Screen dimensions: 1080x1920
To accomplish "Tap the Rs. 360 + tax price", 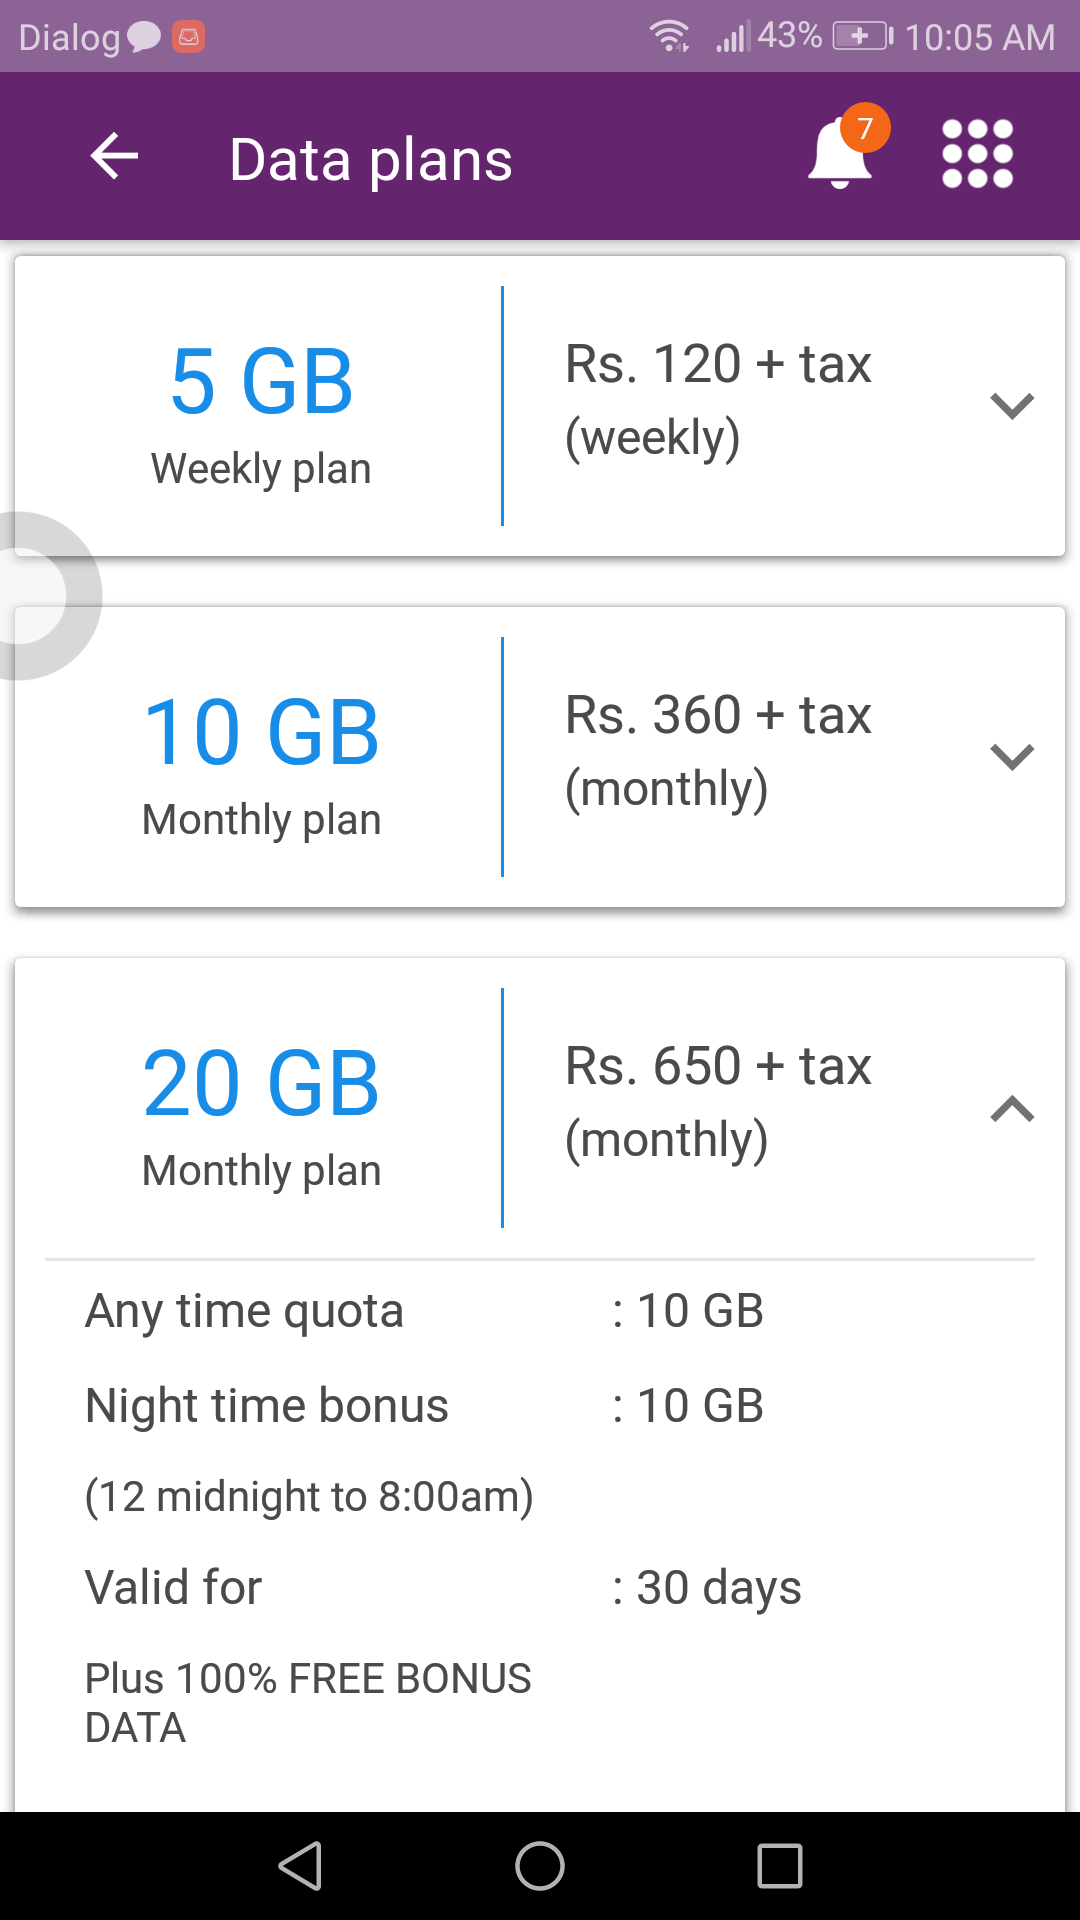I will click(718, 715).
